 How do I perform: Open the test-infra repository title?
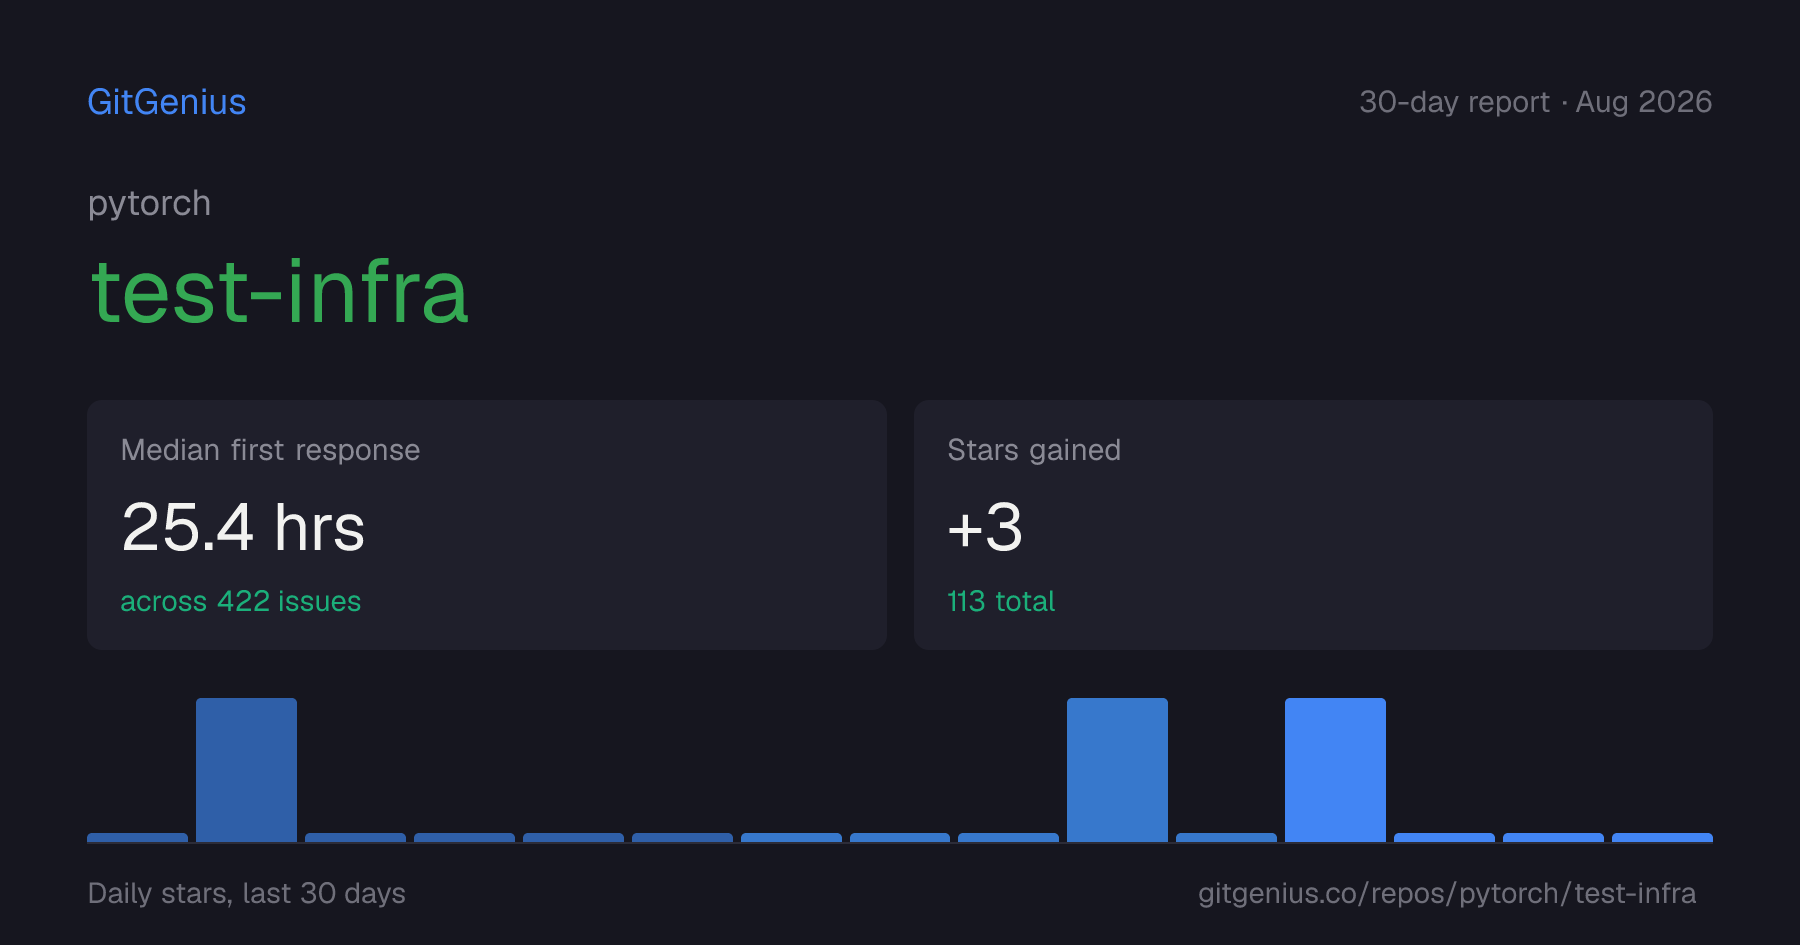(280, 291)
